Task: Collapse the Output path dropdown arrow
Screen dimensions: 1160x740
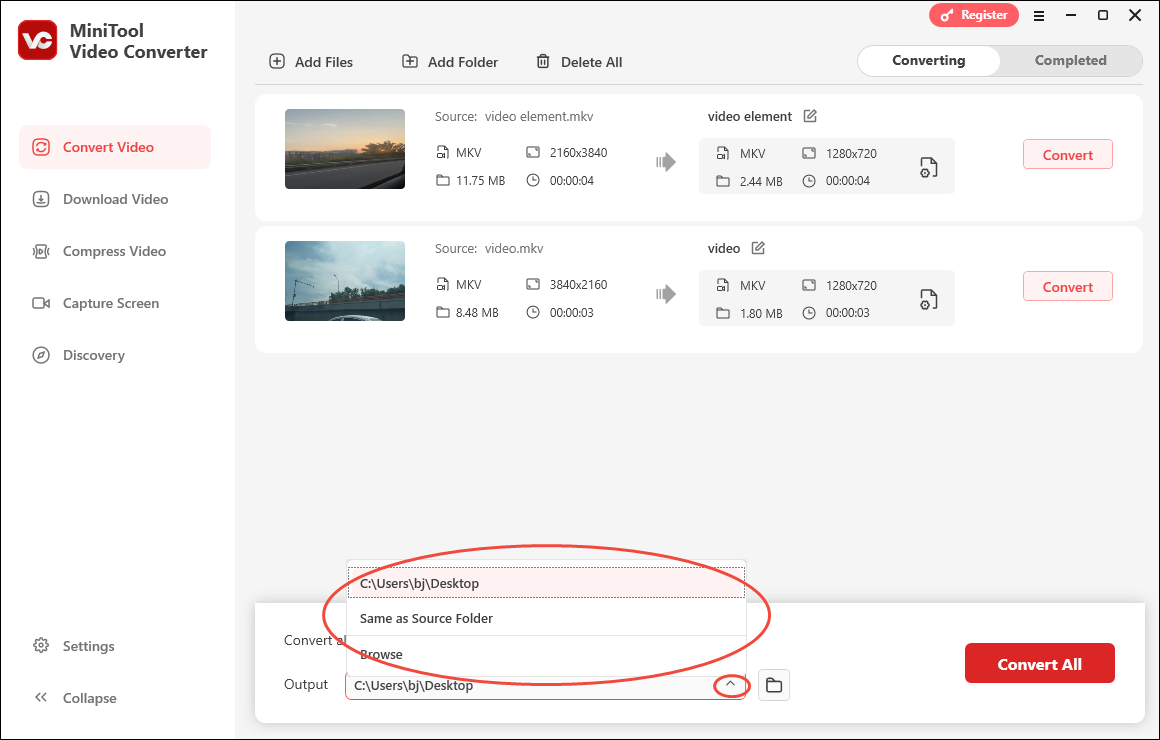Action: (730, 685)
